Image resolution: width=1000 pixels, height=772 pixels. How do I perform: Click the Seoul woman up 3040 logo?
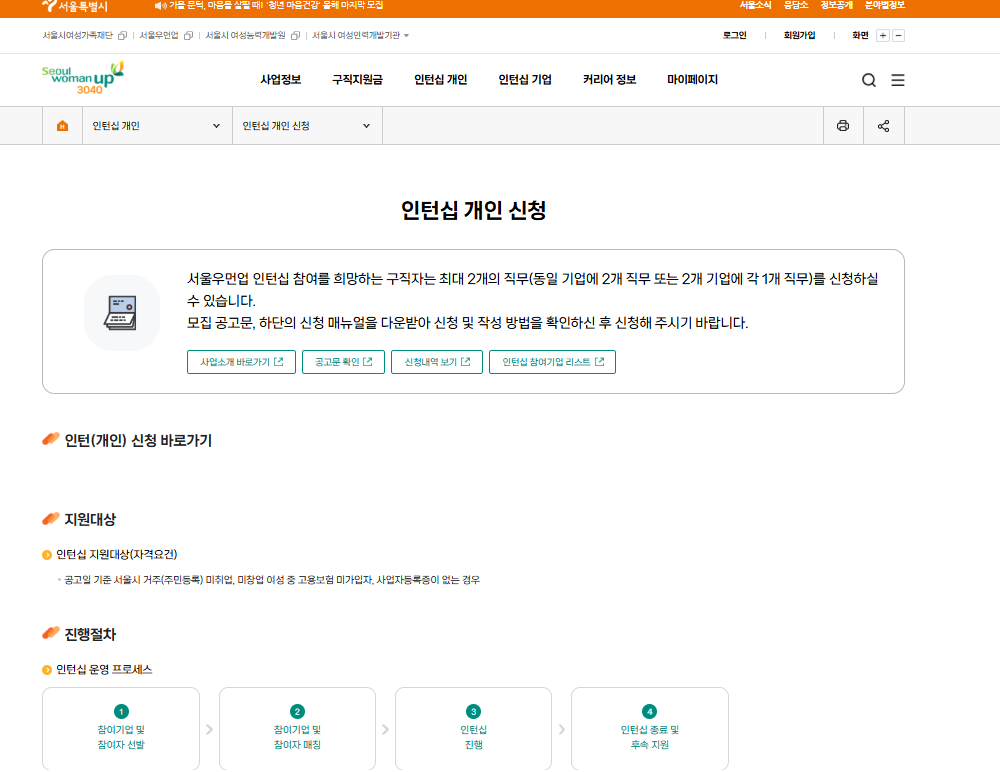[82, 80]
